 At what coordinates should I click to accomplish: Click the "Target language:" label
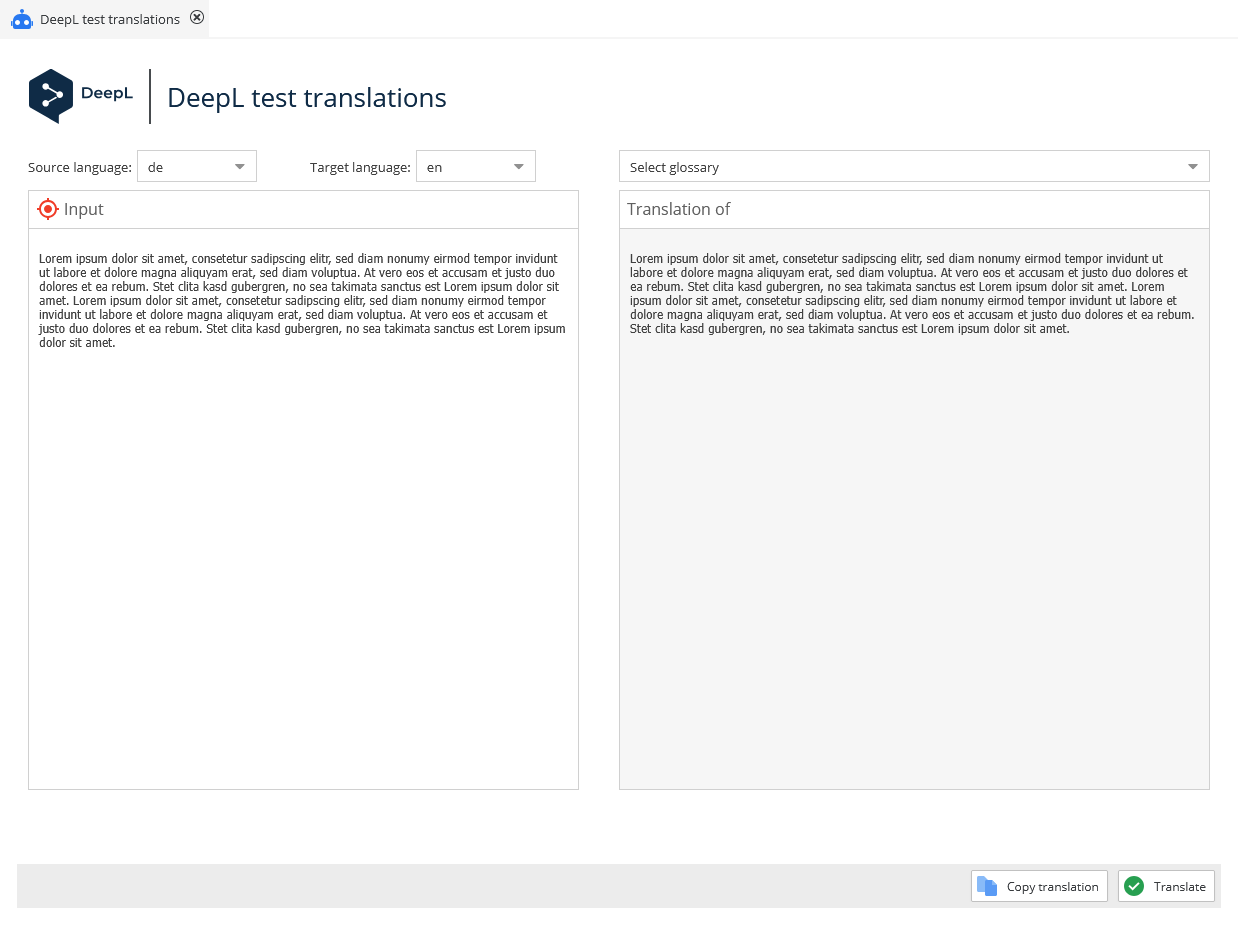[360, 167]
